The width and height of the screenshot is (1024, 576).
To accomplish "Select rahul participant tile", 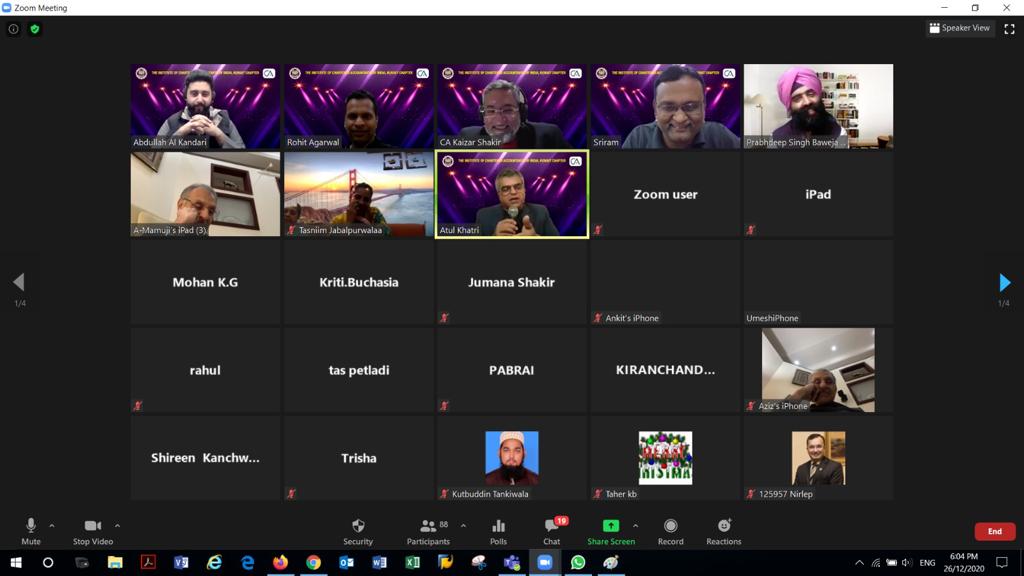I will point(205,370).
